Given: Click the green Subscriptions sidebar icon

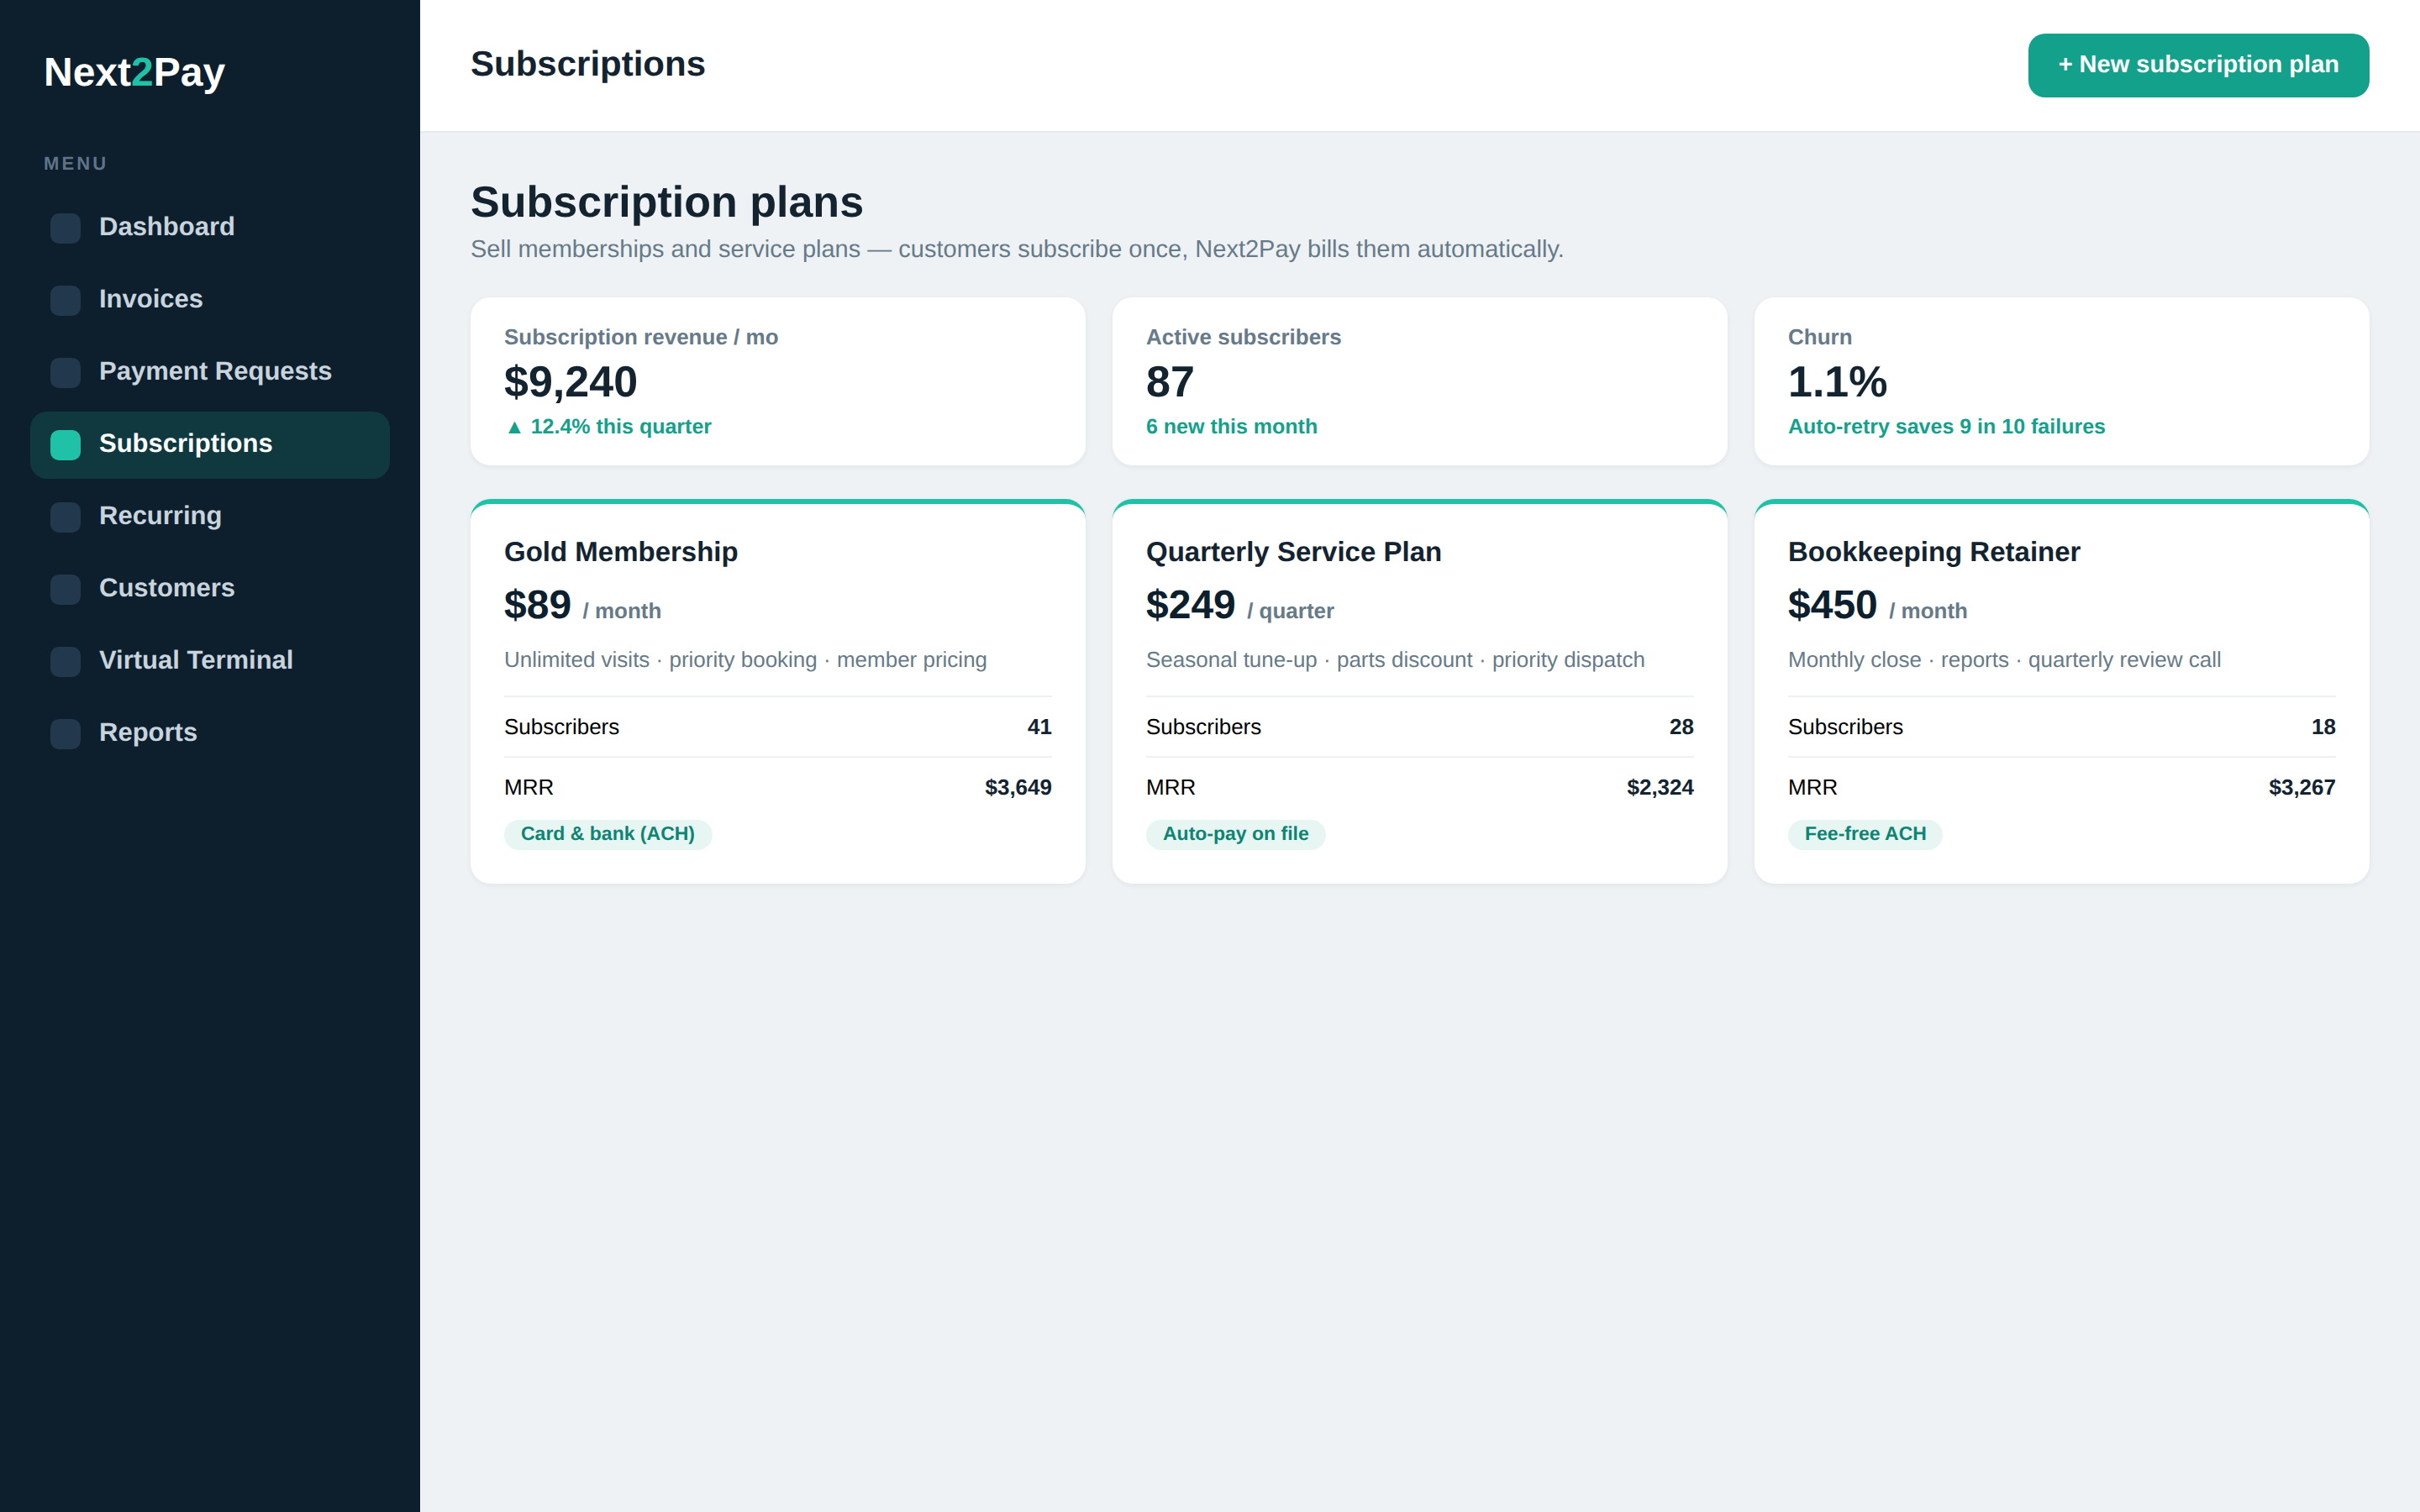Looking at the screenshot, I should click(65, 445).
